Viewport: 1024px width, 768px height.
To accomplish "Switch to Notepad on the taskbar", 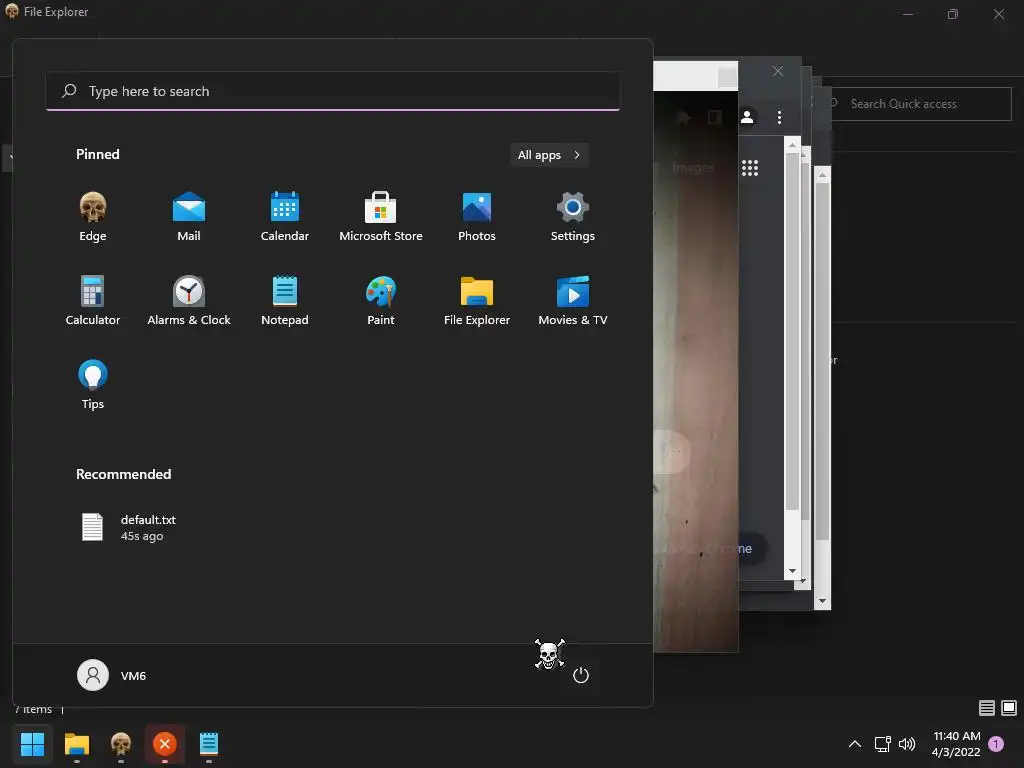I will tap(209, 744).
